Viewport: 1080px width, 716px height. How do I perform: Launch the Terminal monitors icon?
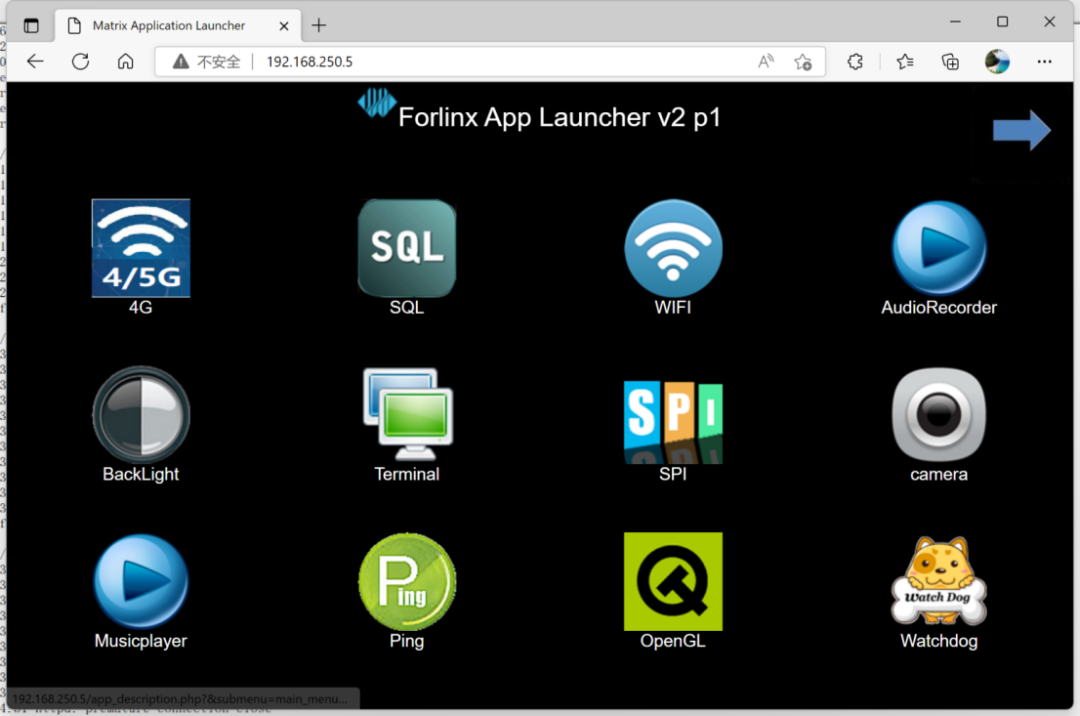tap(407, 414)
